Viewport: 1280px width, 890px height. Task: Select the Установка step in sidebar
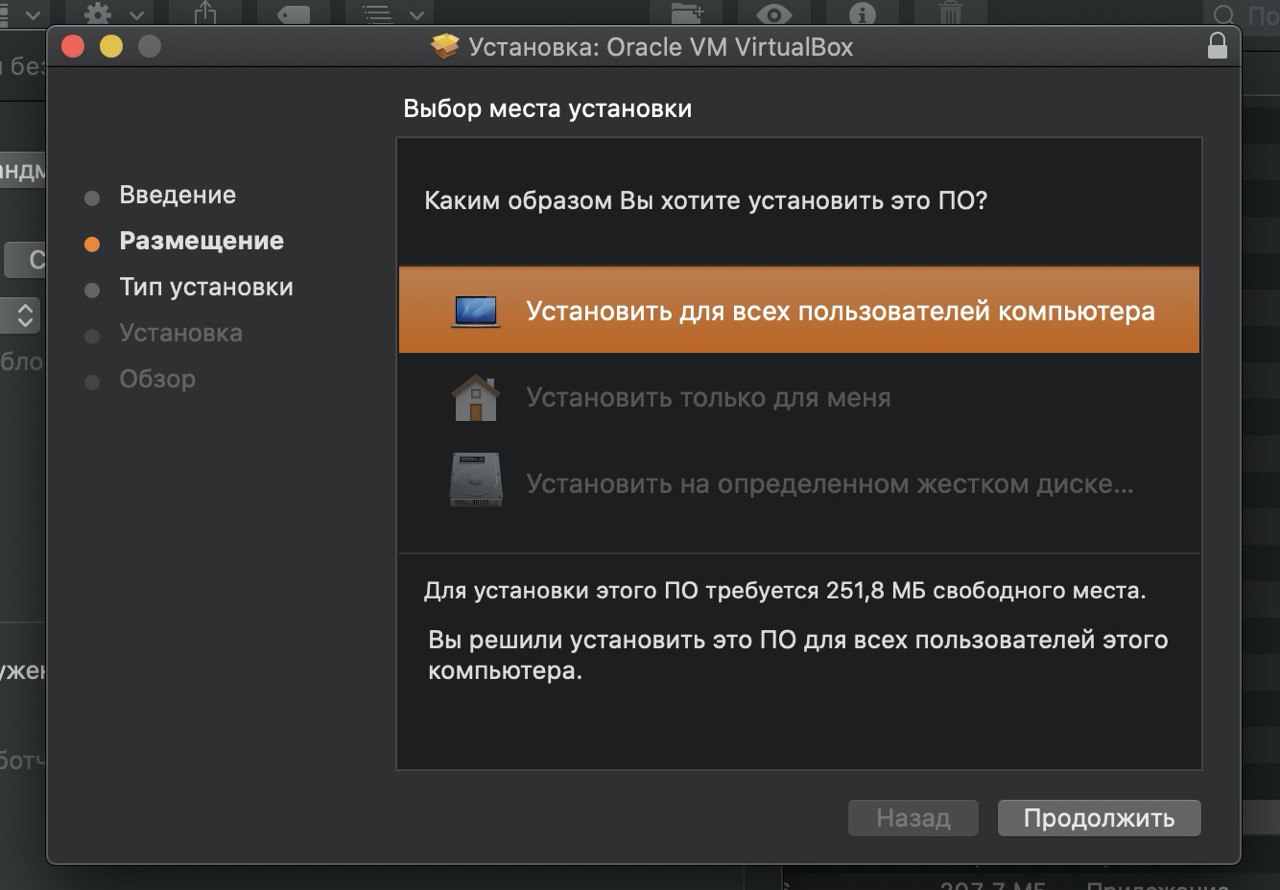click(x=181, y=333)
